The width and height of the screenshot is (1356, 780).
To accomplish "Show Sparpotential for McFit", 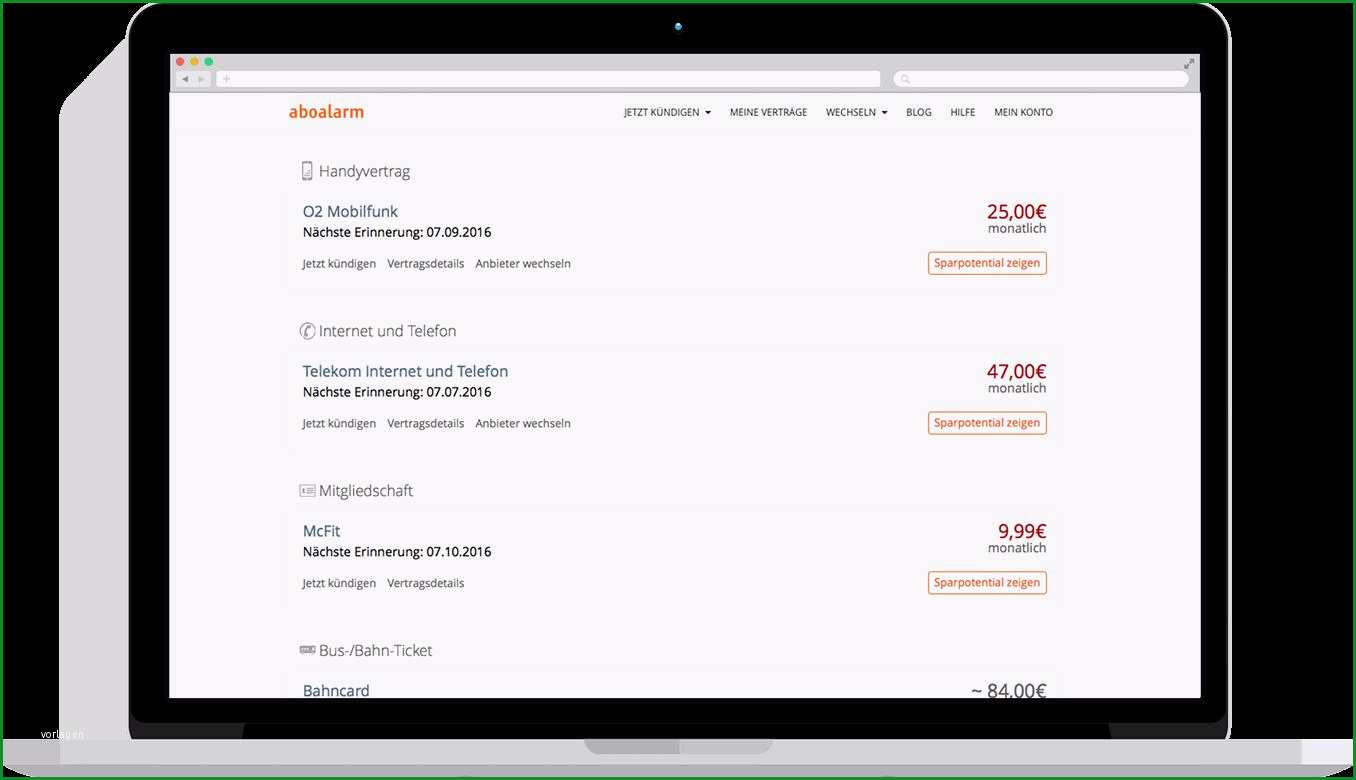I will coord(987,582).
